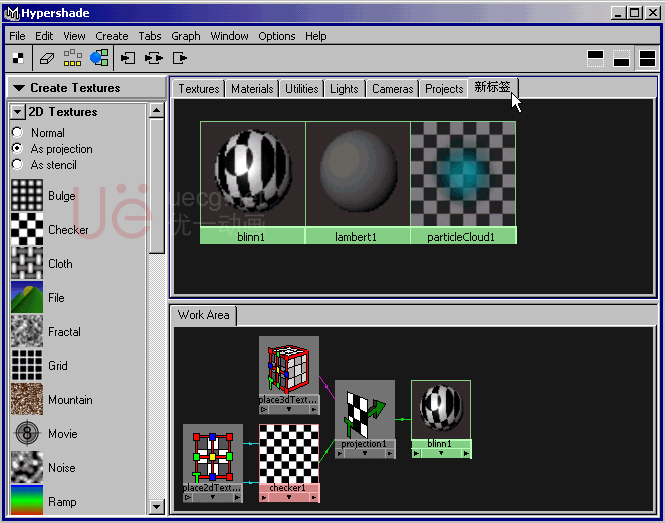The height and width of the screenshot is (523, 665).
Task: Create a File texture from its icon
Action: point(27,297)
